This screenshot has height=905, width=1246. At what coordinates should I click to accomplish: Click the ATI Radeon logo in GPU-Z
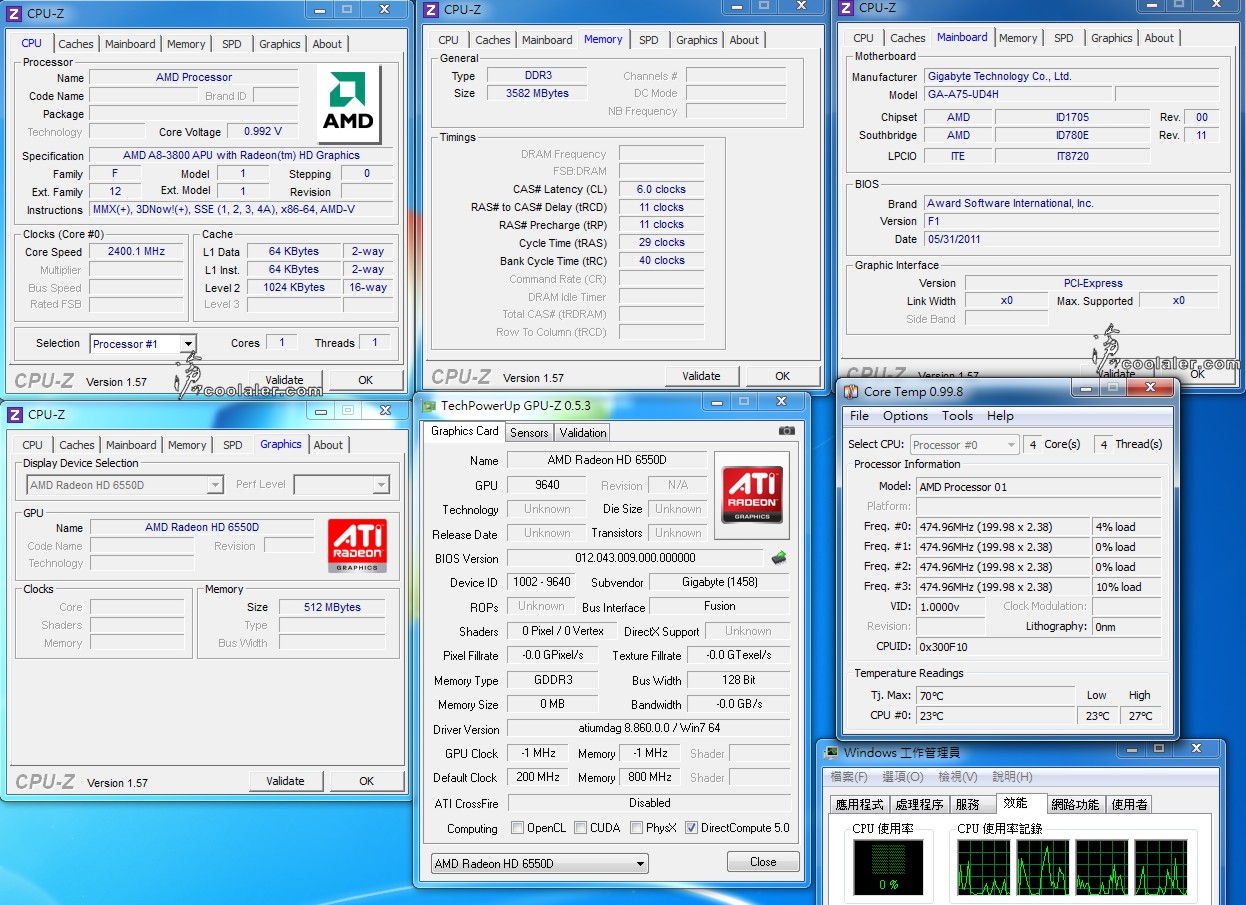pos(751,494)
